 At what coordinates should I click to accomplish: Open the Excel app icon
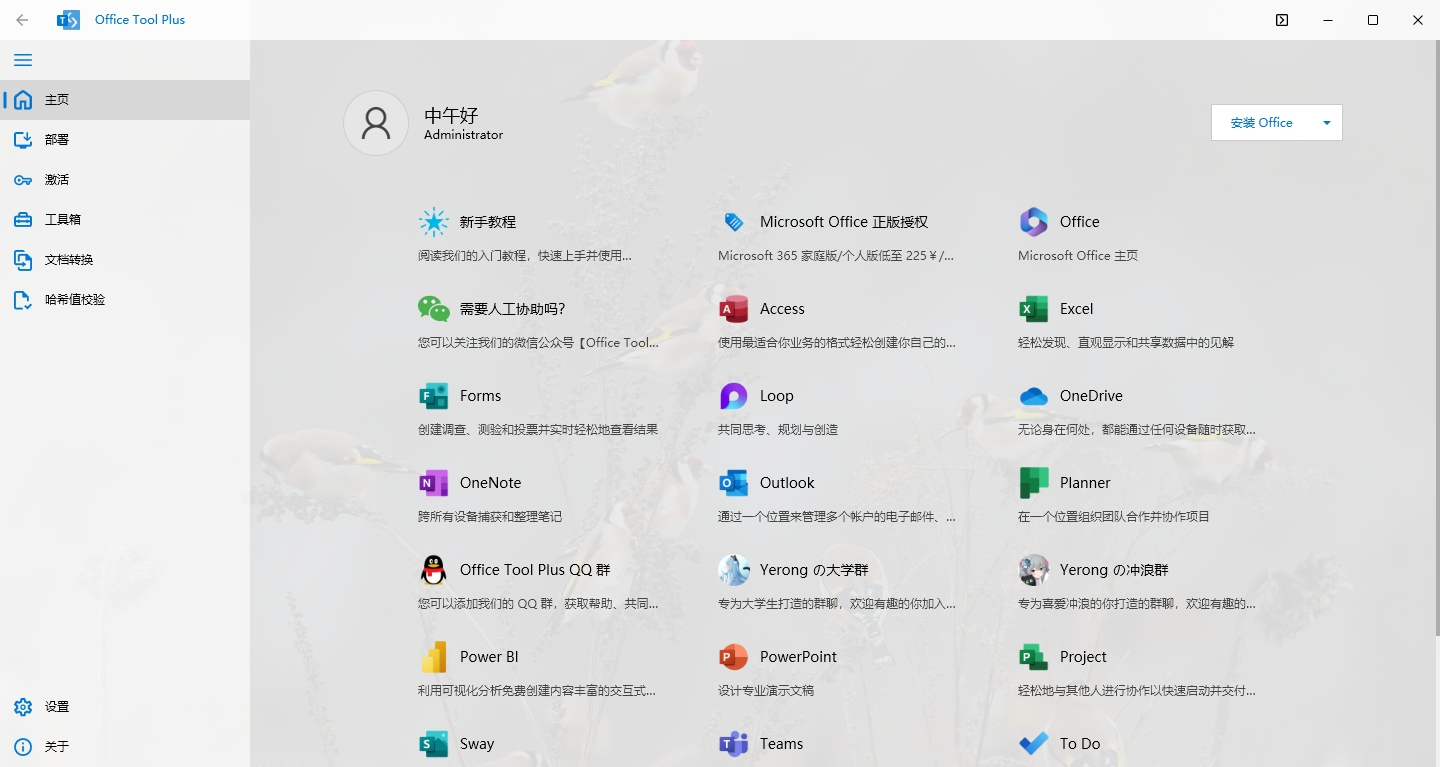click(1034, 309)
